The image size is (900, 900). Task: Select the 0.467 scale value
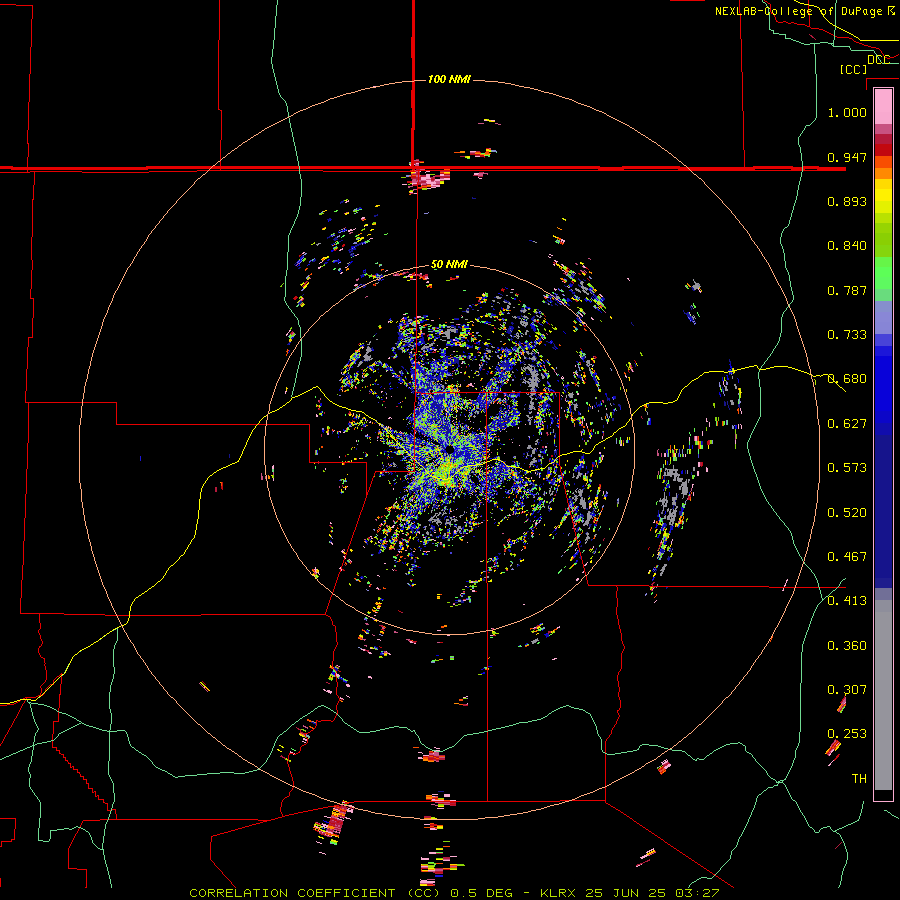(847, 557)
